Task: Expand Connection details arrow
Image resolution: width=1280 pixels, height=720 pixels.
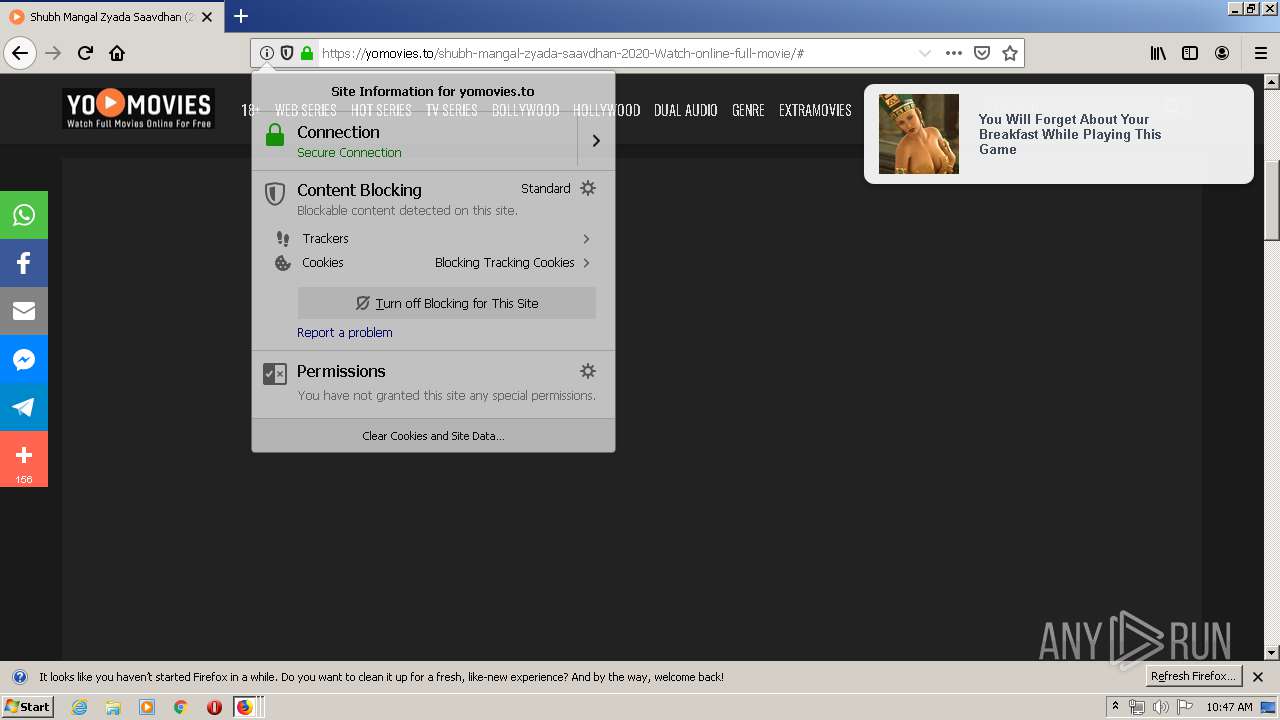Action: (596, 141)
